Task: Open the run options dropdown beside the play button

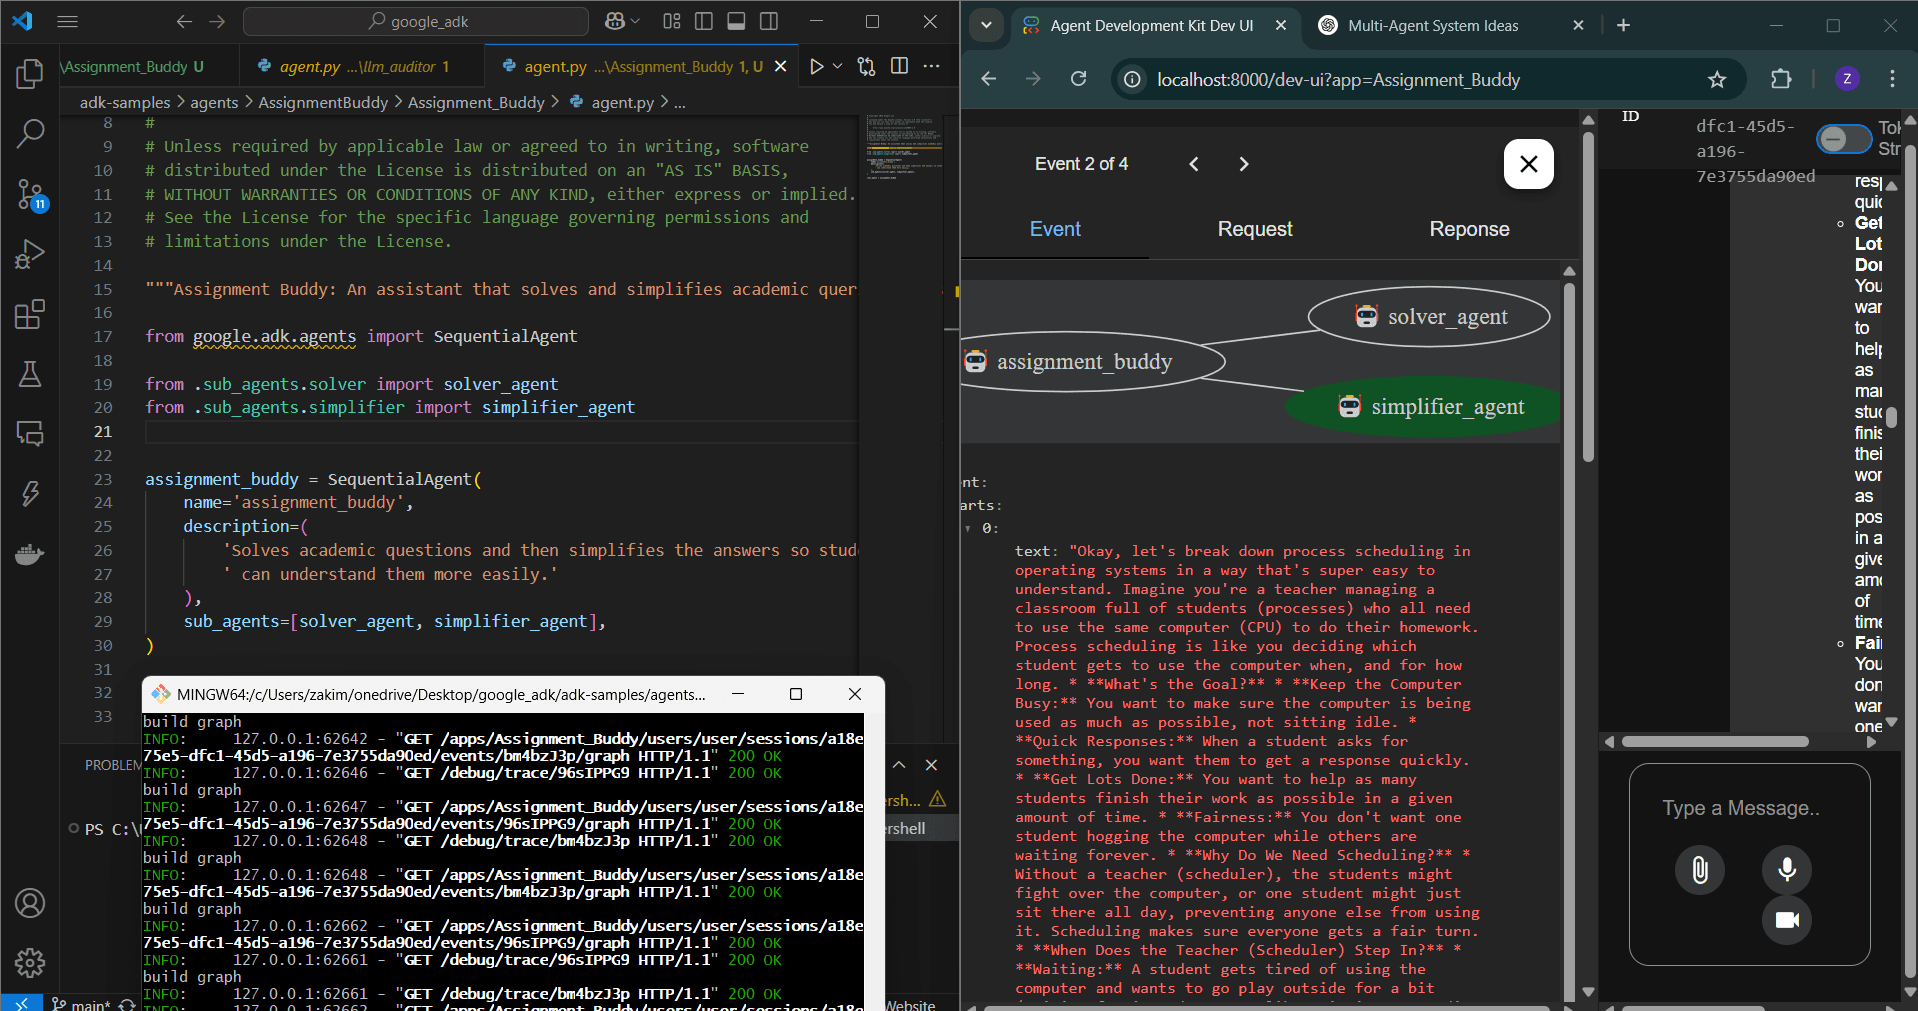Action: pyautogui.click(x=838, y=66)
